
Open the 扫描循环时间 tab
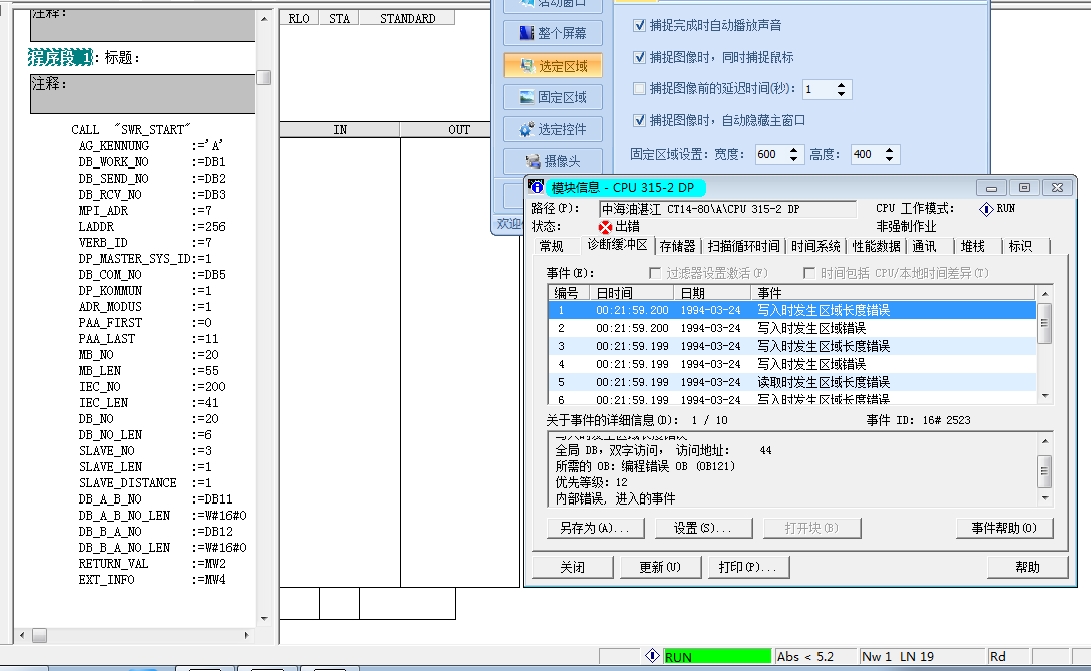743,246
